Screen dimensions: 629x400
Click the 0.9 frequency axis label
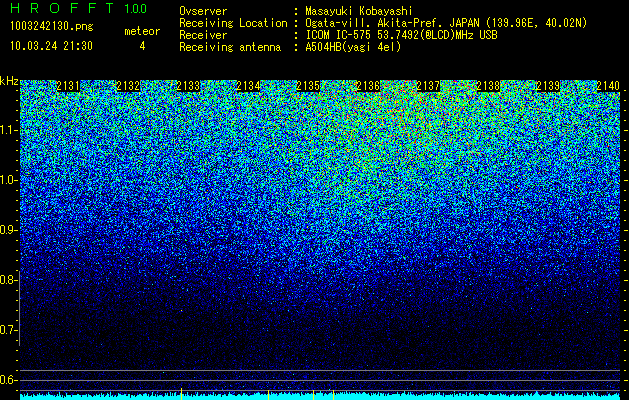pyautogui.click(x=7, y=230)
